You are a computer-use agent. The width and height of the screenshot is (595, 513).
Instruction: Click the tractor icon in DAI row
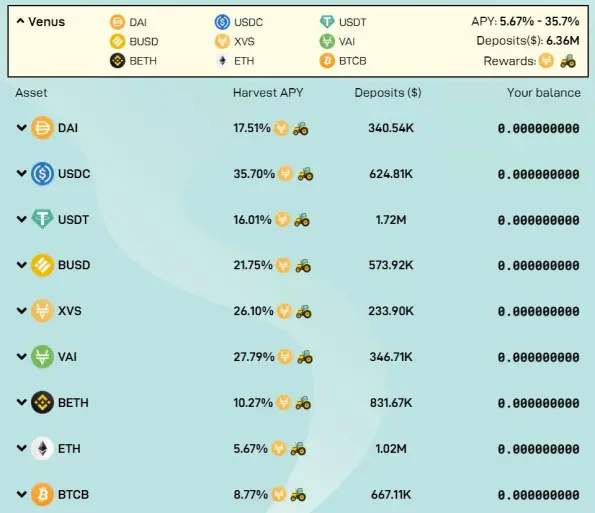(301, 128)
